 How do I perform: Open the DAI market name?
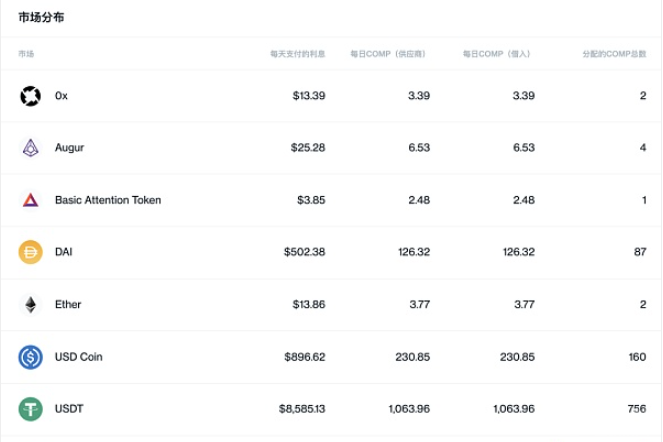(x=63, y=252)
